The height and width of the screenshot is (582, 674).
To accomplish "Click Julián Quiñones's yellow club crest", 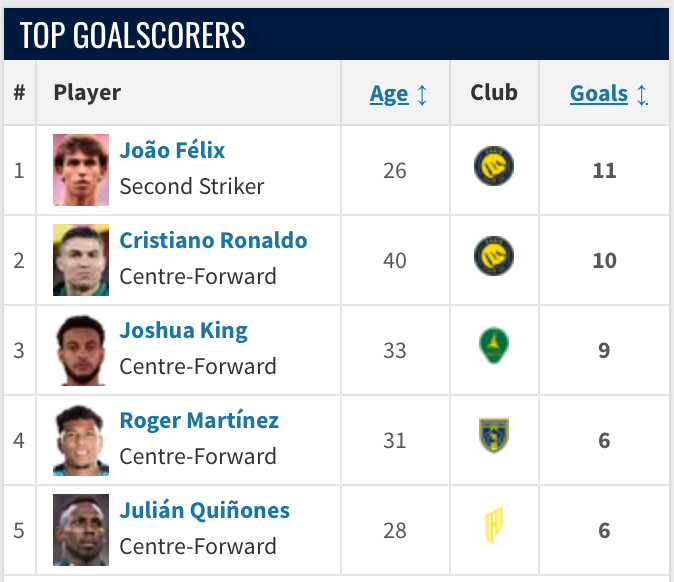I will [x=494, y=527].
